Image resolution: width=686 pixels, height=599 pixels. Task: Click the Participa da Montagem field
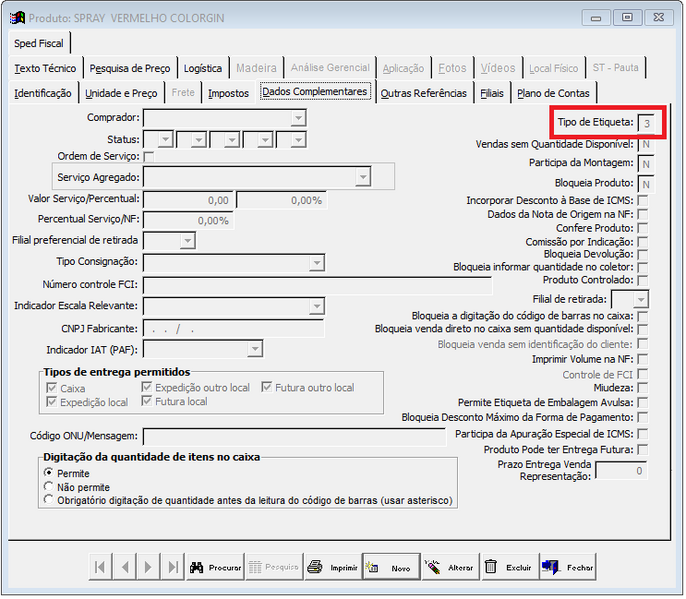pos(646,164)
